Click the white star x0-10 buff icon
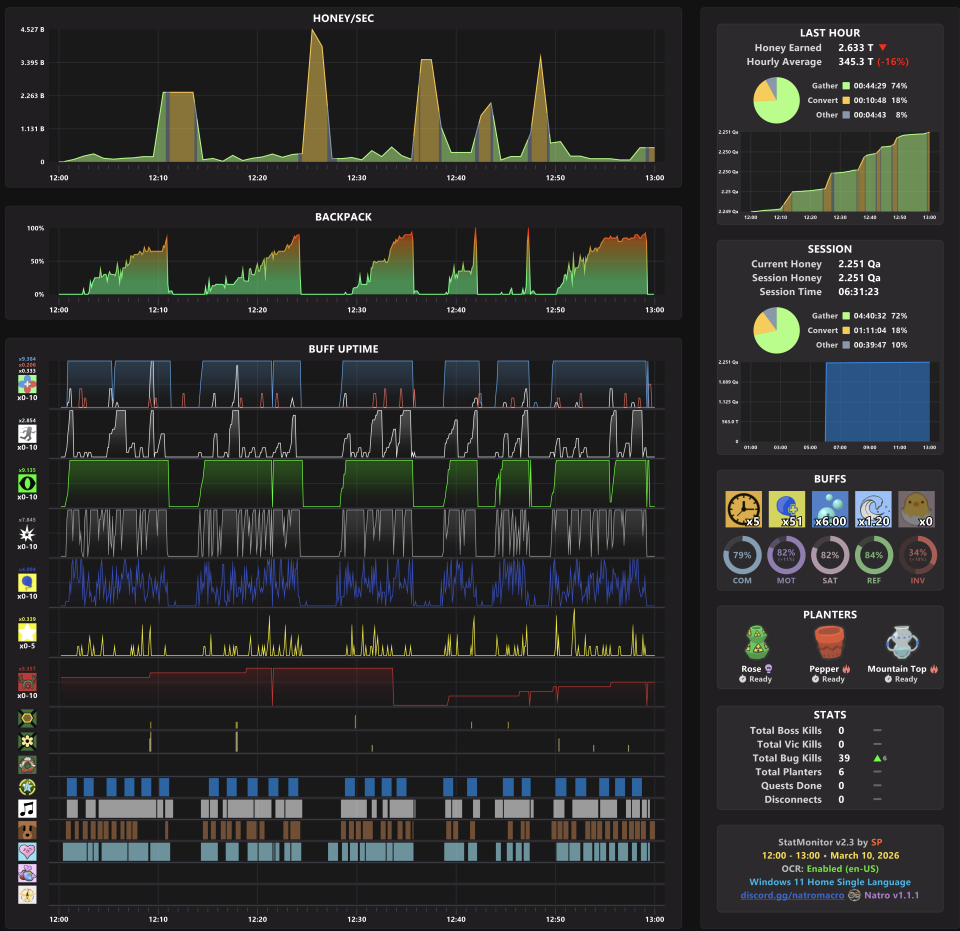 (x=27, y=532)
